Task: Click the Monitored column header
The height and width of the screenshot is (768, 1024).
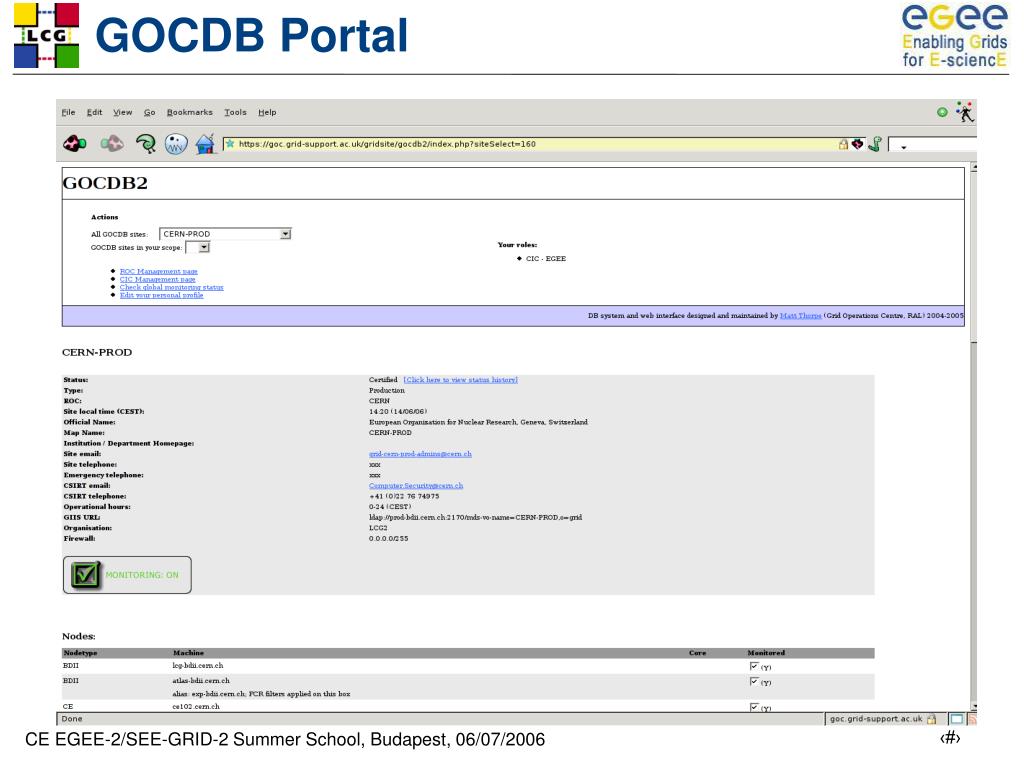Action: point(766,652)
